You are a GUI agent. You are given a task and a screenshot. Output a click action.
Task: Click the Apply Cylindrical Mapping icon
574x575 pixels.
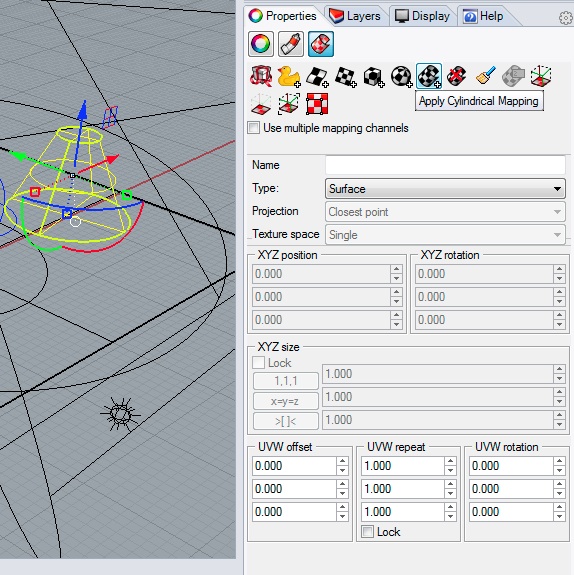coord(429,76)
